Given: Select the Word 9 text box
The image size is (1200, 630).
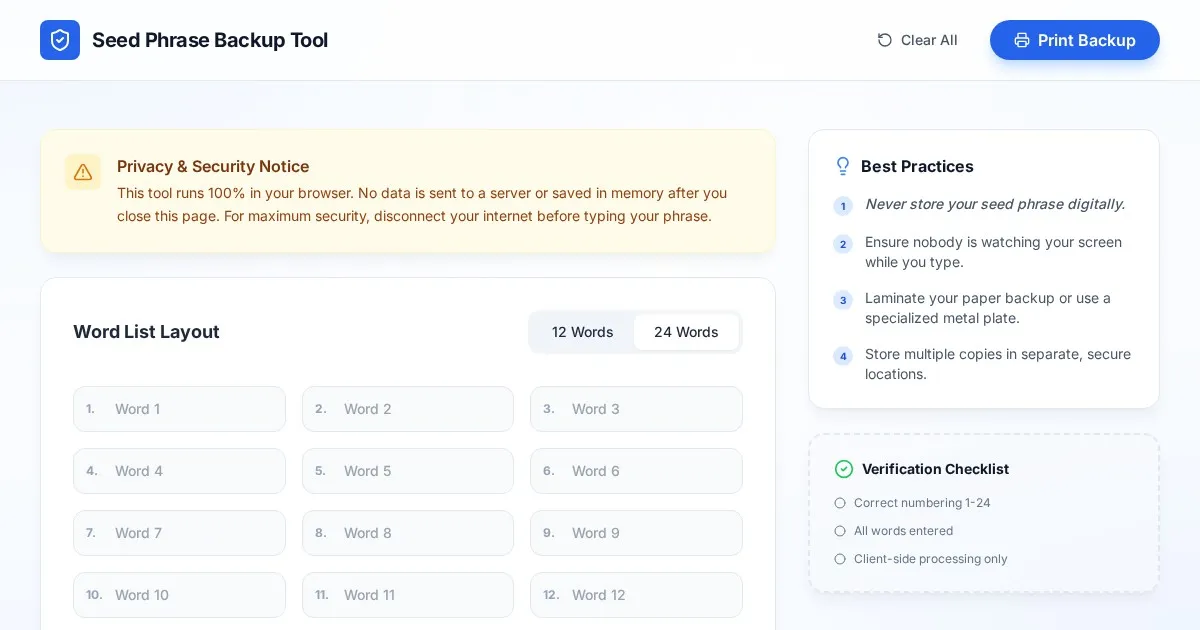Looking at the screenshot, I should click(x=648, y=533).
